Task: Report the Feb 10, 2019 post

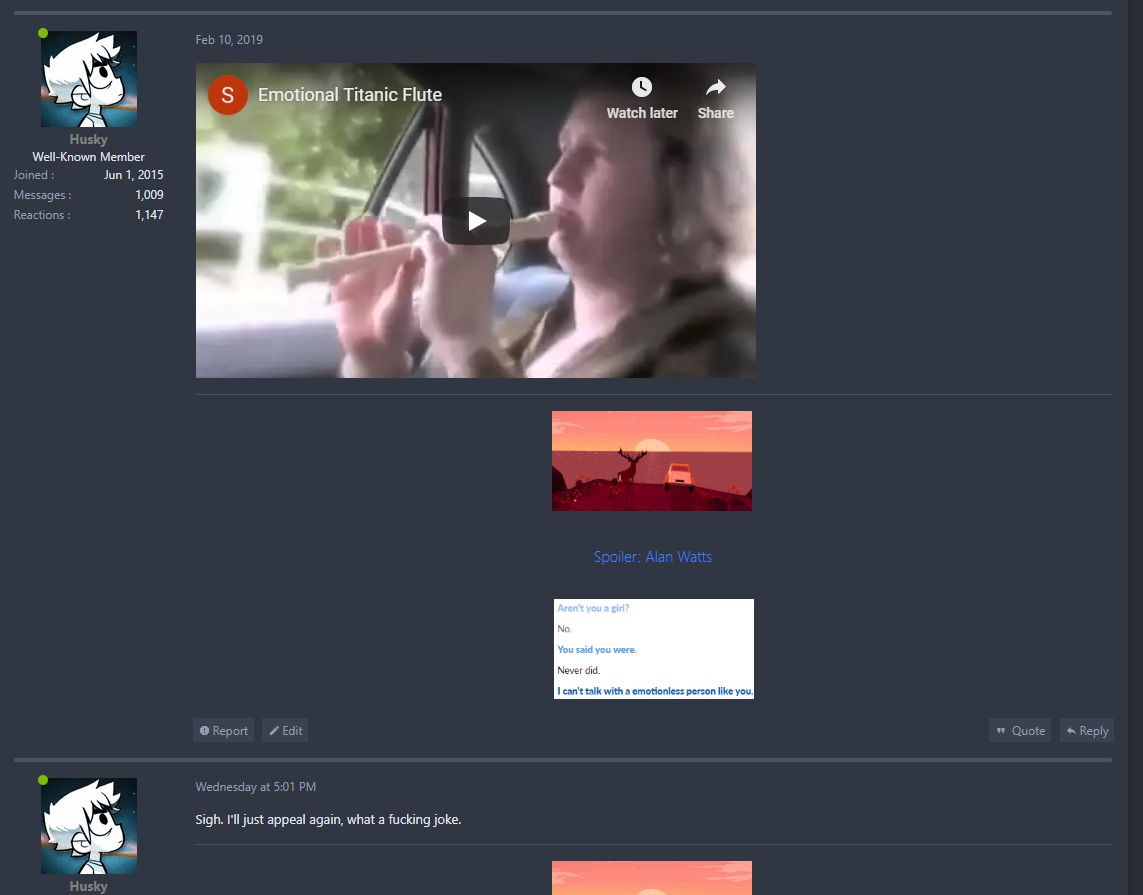Action: click(224, 731)
